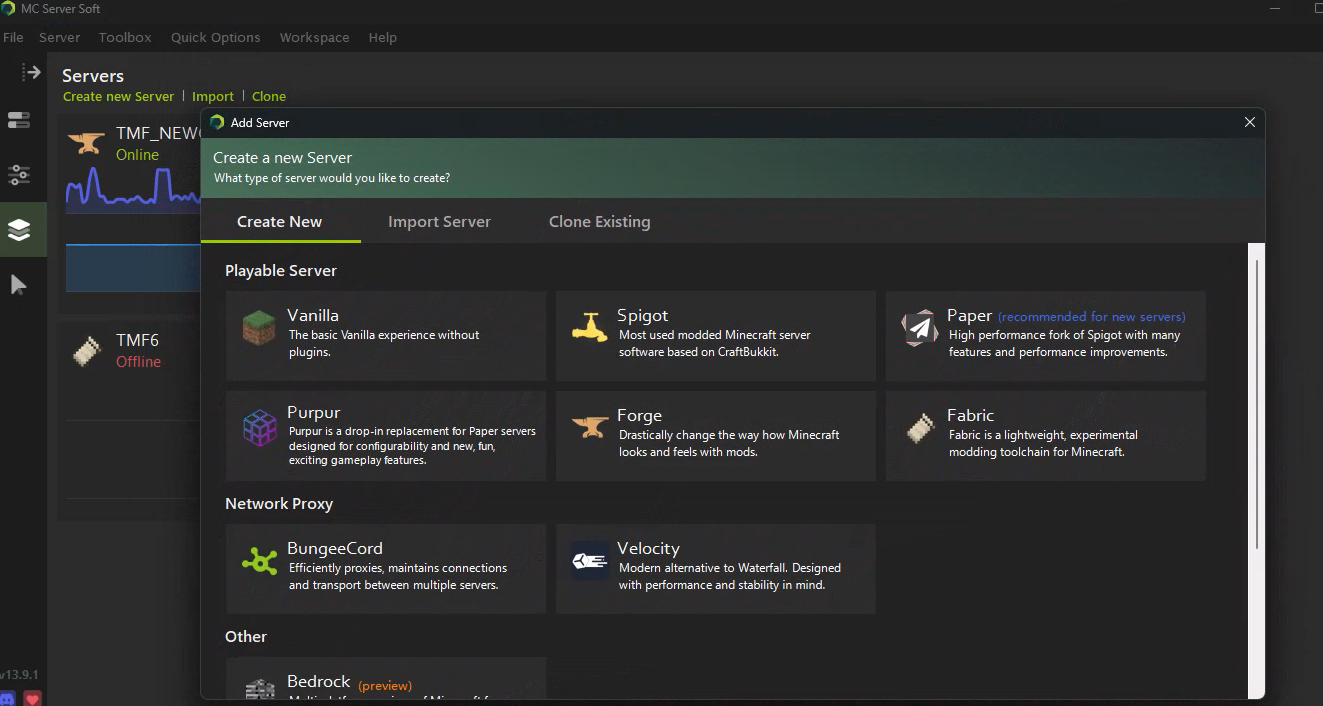Screen dimensions: 1323x706
Task: Choose the Purpur server type
Action: 386,435
